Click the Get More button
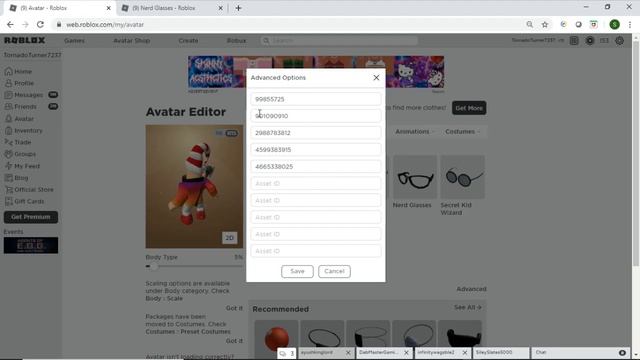The height and width of the screenshot is (360, 640). [x=469, y=108]
